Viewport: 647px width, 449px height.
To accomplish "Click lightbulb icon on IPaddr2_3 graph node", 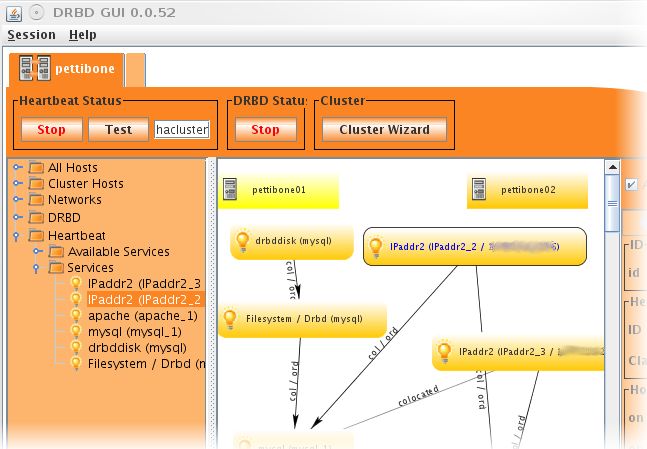I will pyautogui.click(x=444, y=352).
